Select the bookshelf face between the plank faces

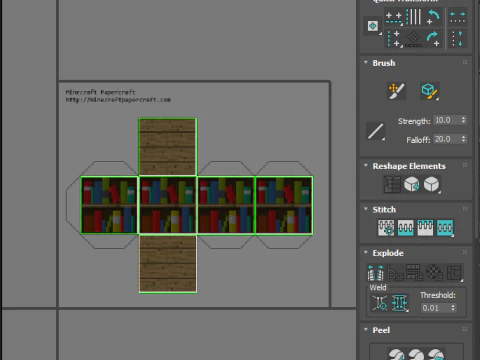(168, 205)
